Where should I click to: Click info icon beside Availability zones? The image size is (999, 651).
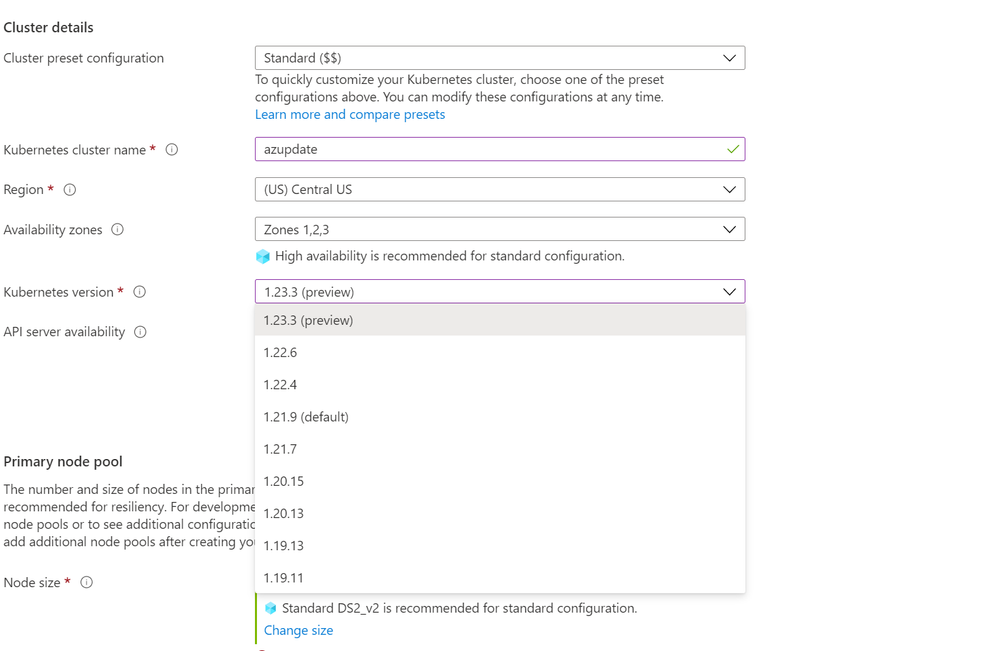pyautogui.click(x=118, y=230)
